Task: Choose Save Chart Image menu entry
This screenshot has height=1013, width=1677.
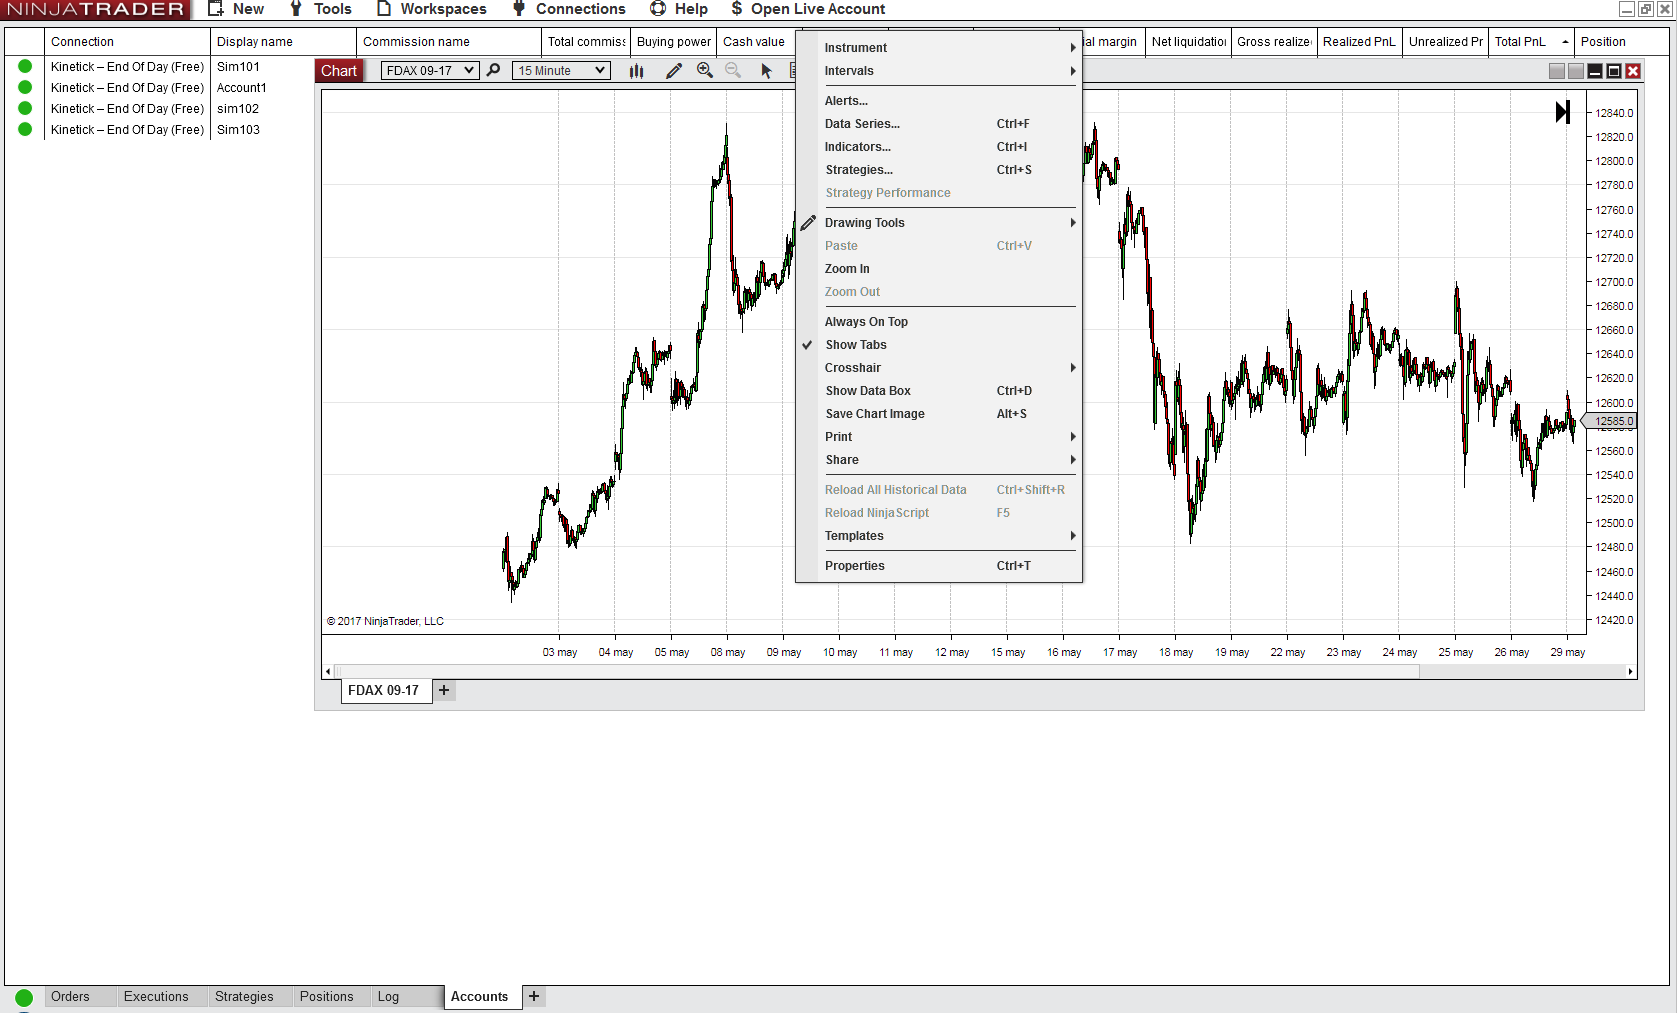Action: click(939, 414)
